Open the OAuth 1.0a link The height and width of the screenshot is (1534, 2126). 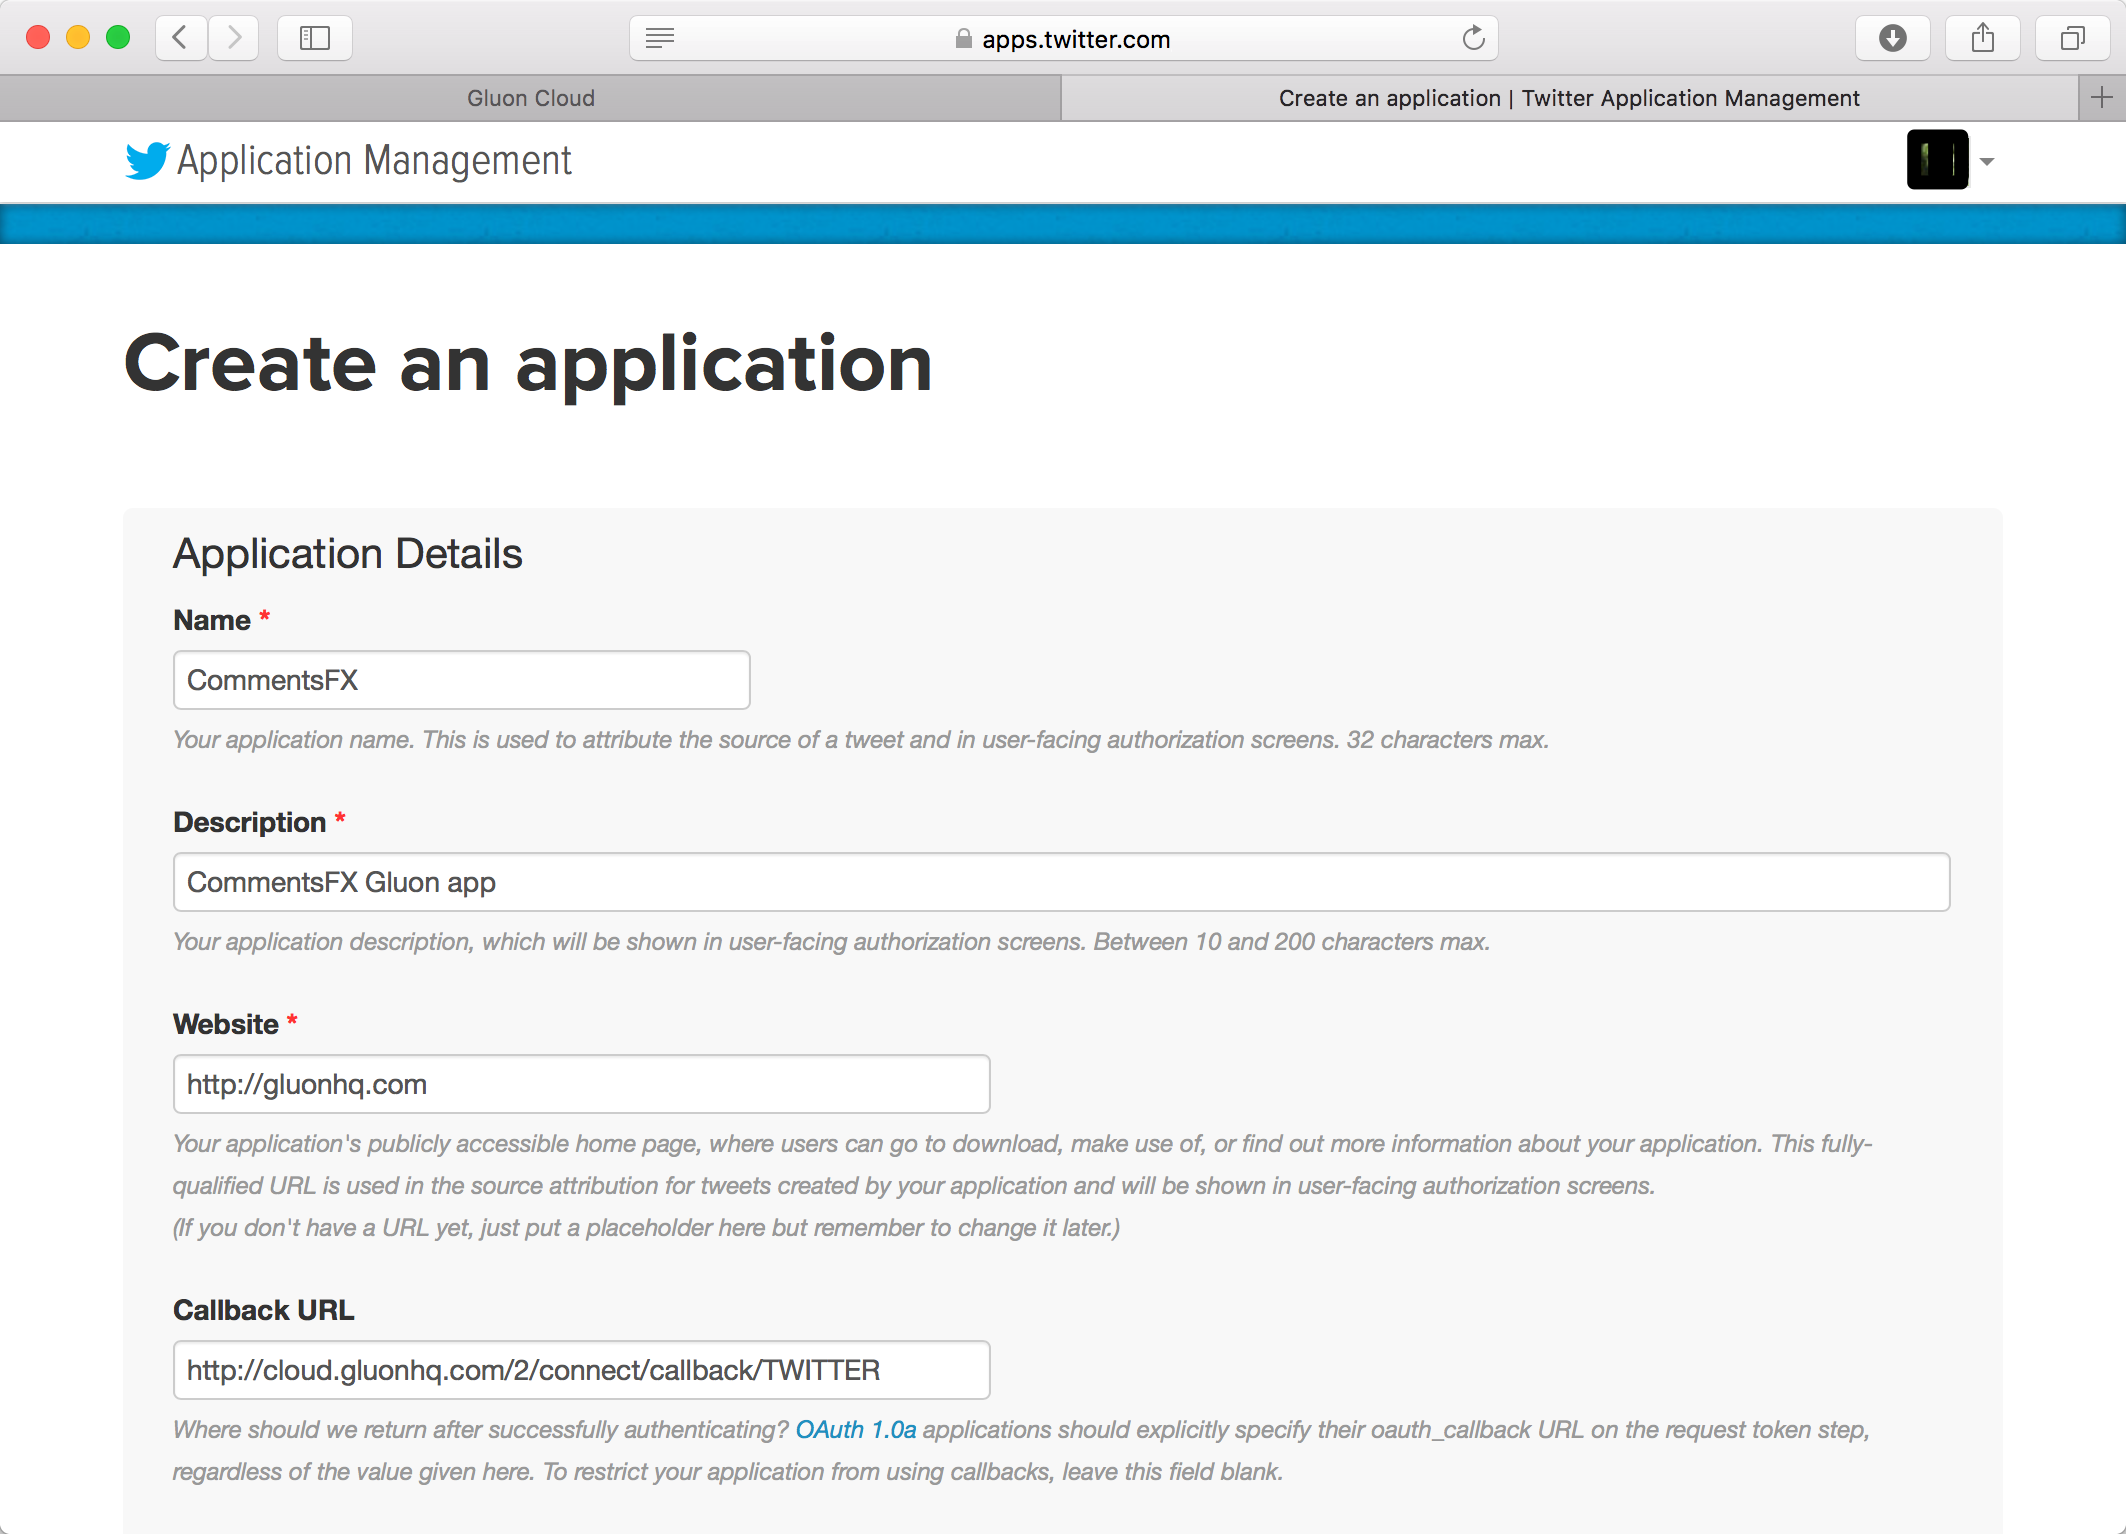[x=855, y=1430]
